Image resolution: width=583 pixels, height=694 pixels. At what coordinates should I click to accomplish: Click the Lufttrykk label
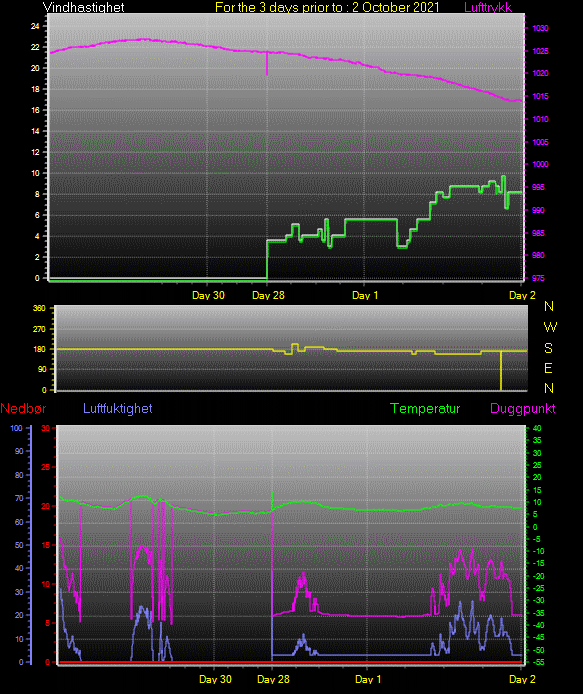pyautogui.click(x=488, y=7)
